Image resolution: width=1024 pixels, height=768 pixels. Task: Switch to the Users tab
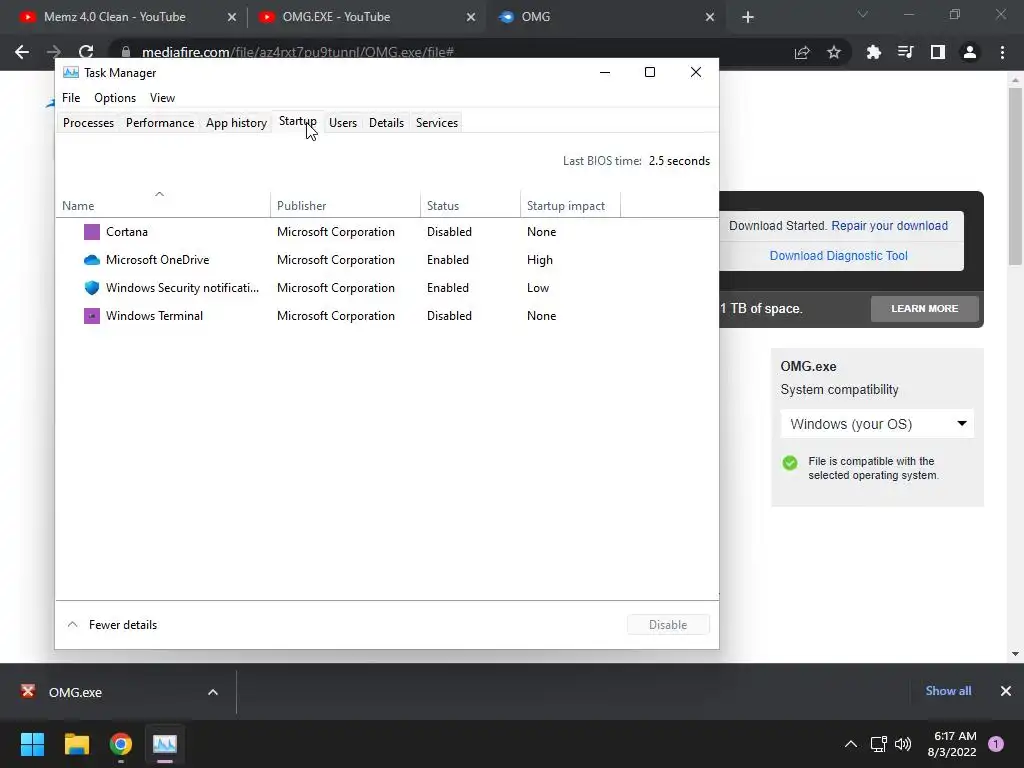pos(343,123)
